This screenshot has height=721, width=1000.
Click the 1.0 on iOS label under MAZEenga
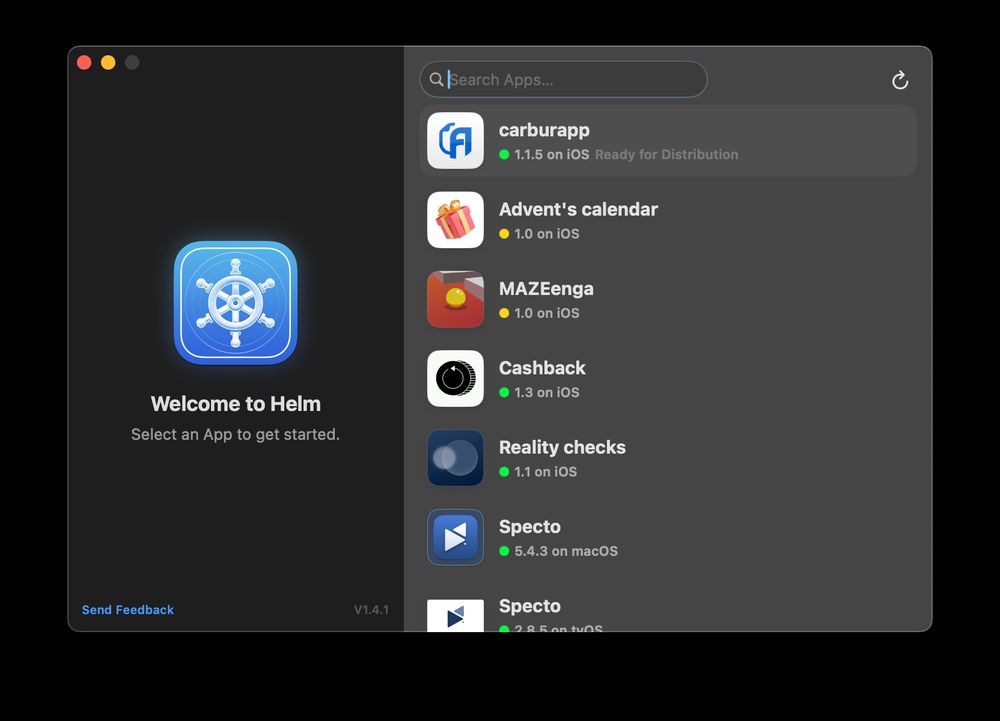pyautogui.click(x=547, y=313)
